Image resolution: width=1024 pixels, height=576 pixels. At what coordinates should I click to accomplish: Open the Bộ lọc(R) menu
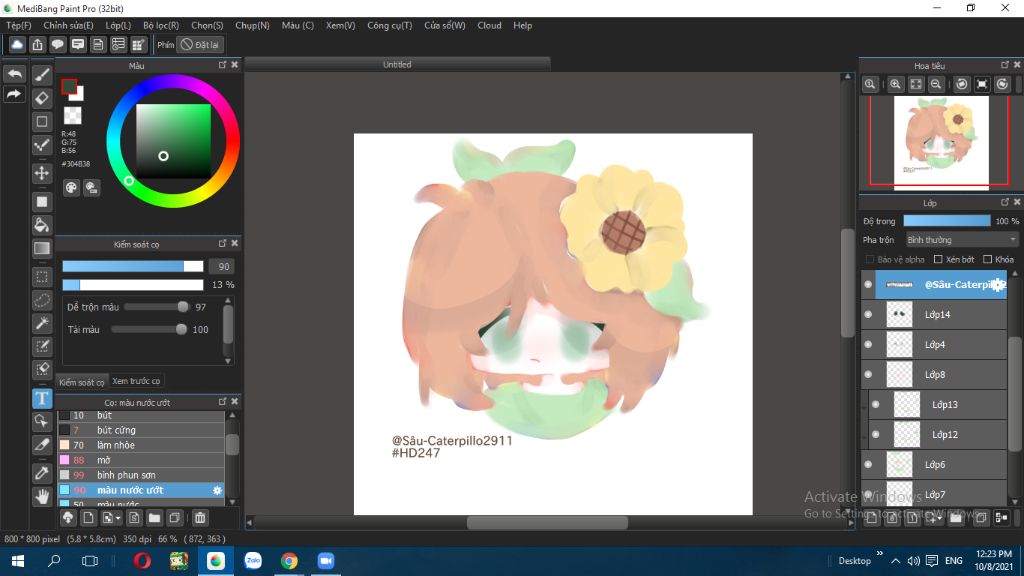tap(161, 25)
